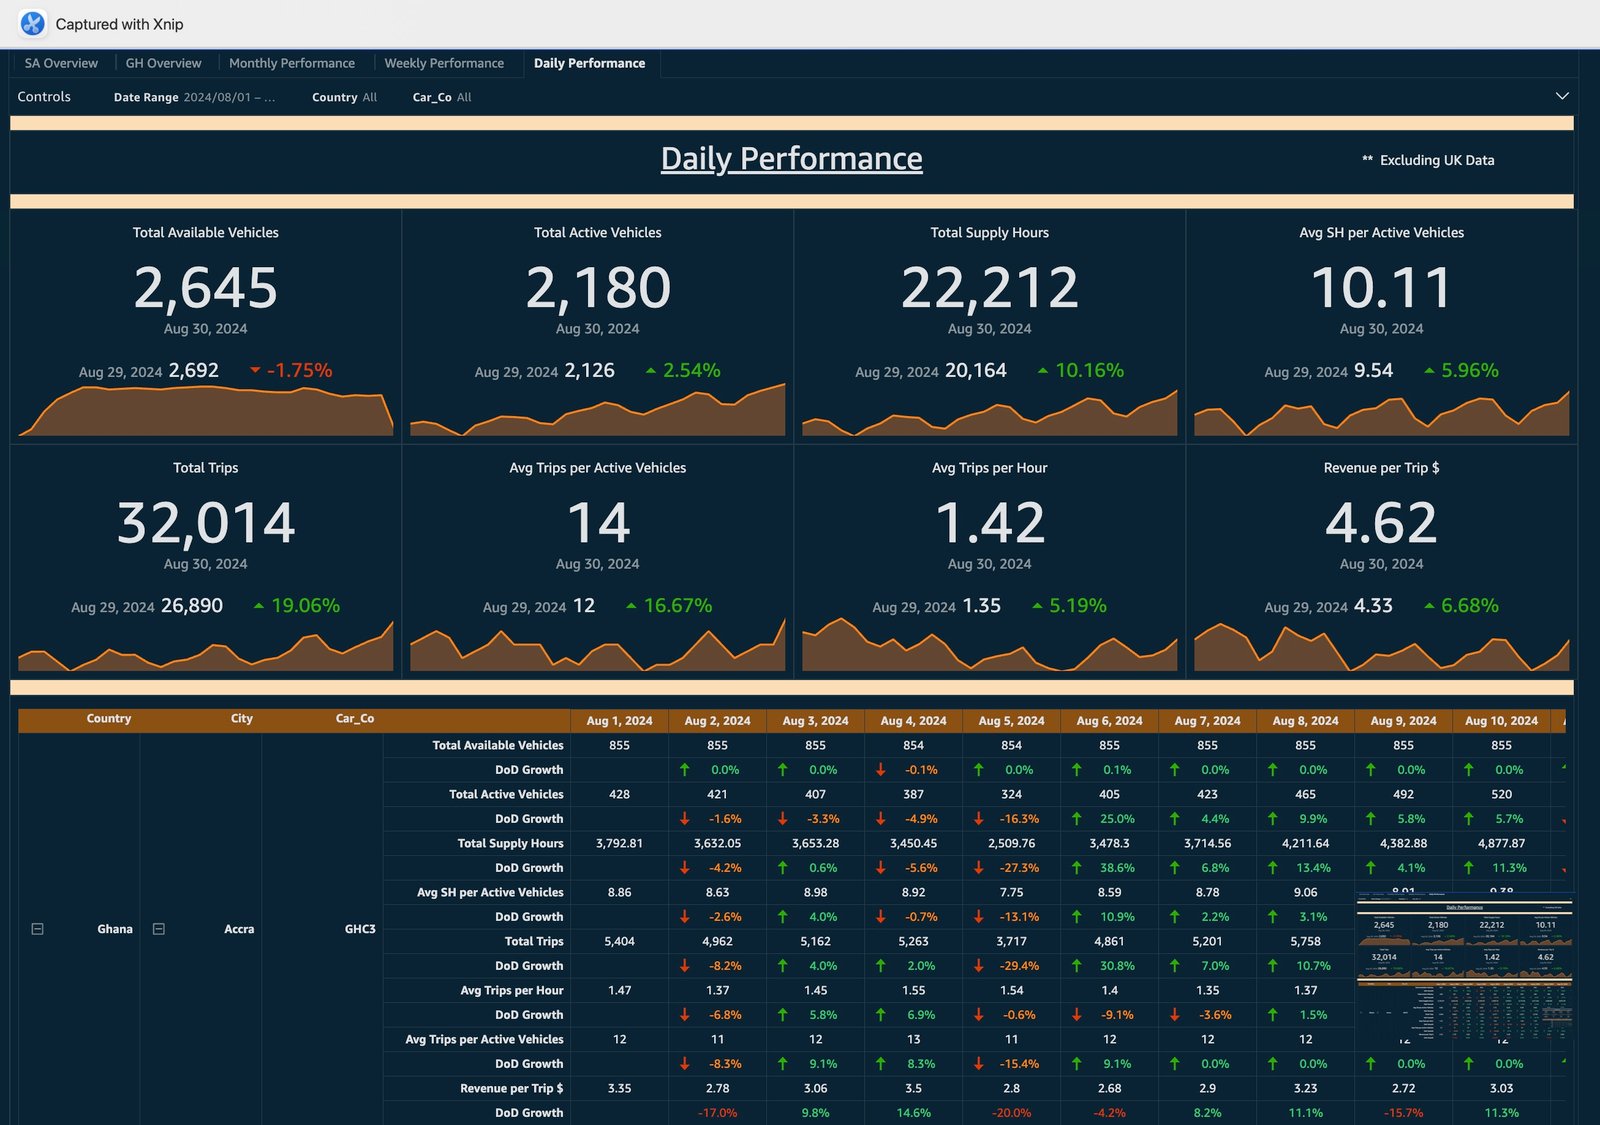This screenshot has height=1125, width=1600.
Task: Click the dashboard preview thumbnail overlay
Action: (1465, 967)
